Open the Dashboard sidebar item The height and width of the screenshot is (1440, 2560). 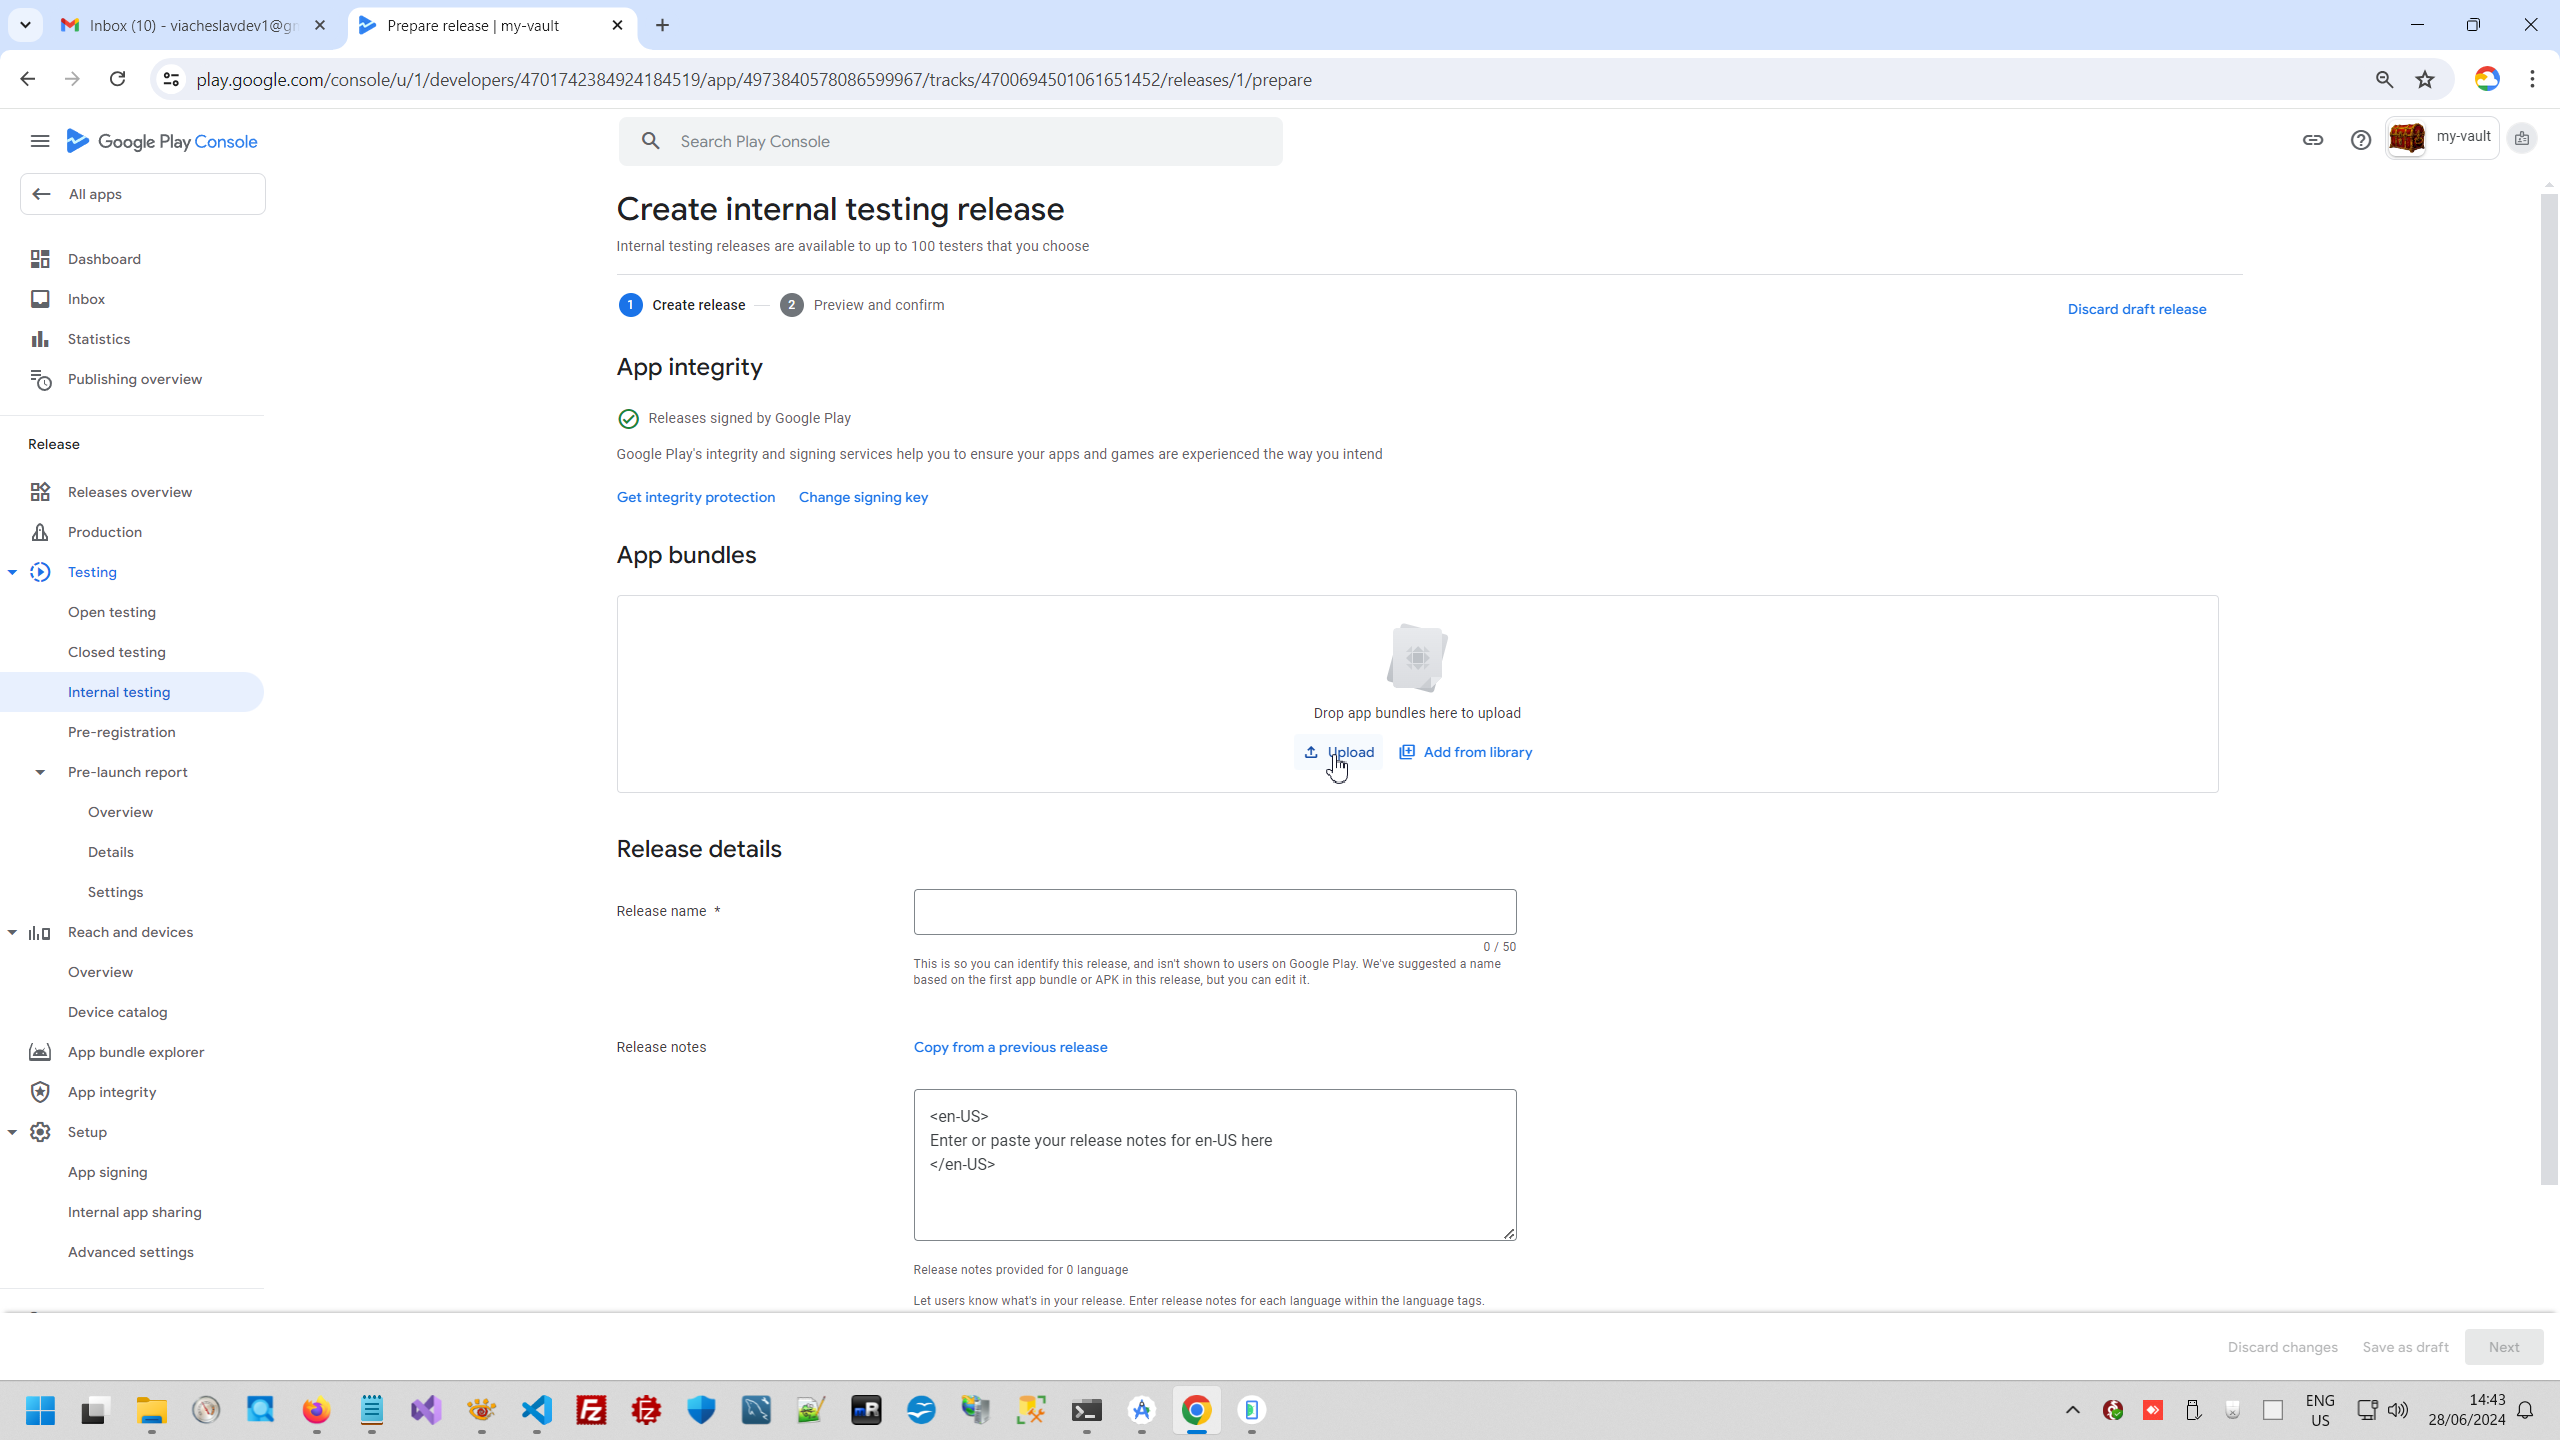click(x=104, y=259)
